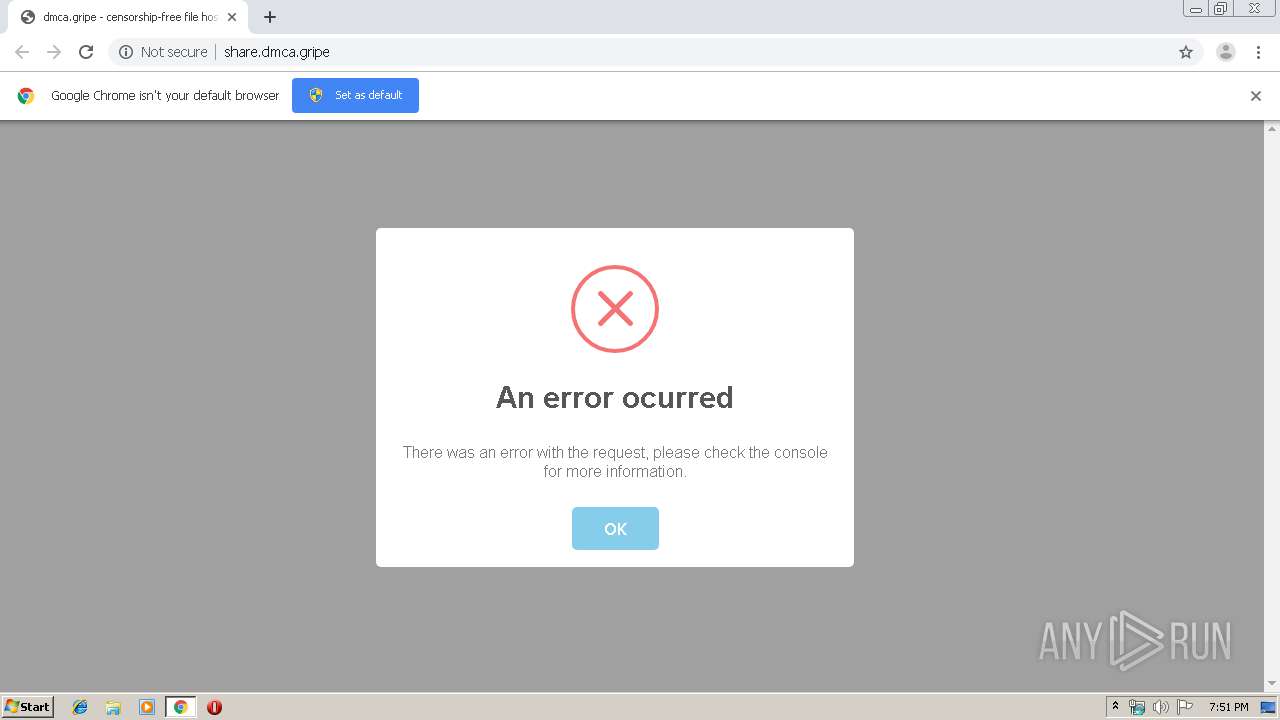
Task: Open File Explorer folder from taskbar
Action: (x=113, y=707)
